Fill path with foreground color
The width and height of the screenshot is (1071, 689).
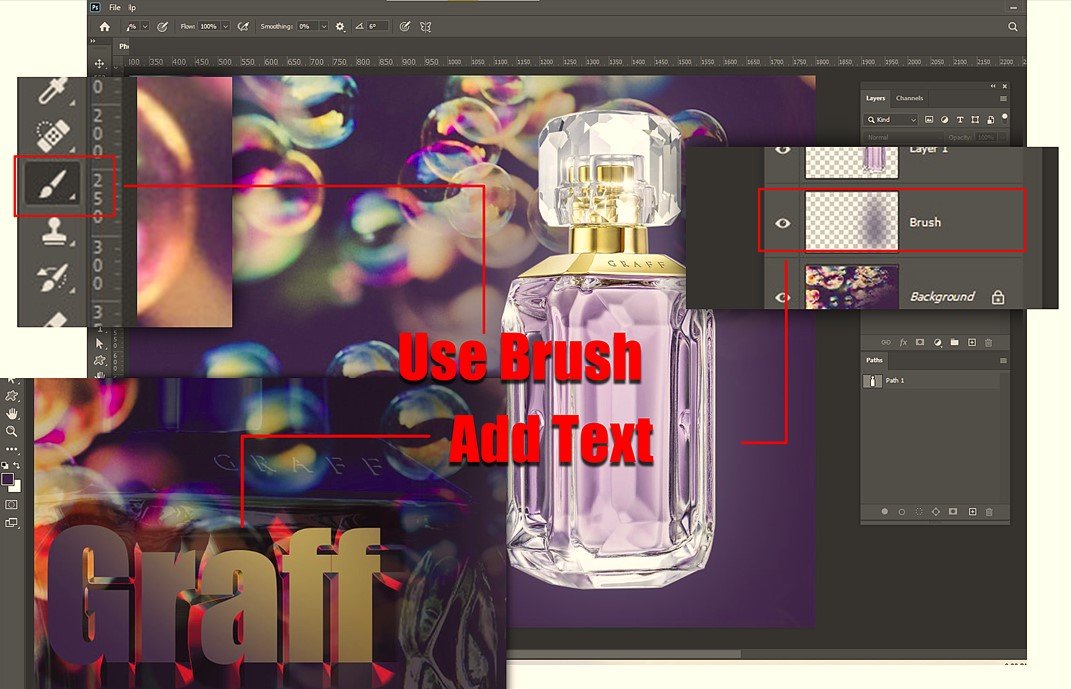pos(885,511)
